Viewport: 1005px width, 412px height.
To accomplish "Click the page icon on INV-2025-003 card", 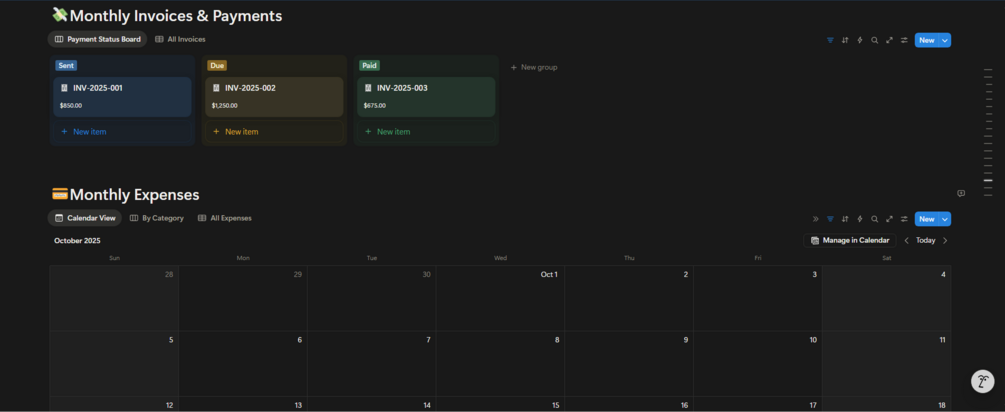I will click(x=368, y=88).
